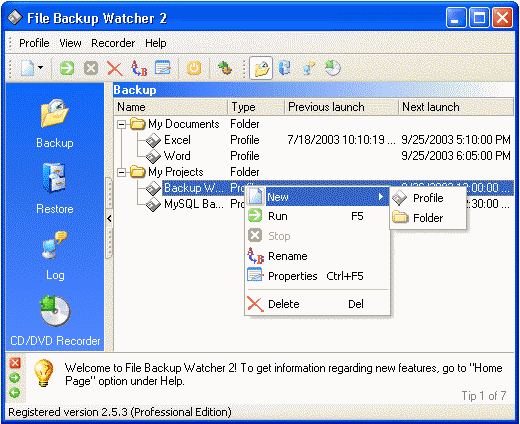
Task: Click Word's 9/25/2003 6:05:00 PM next launch
Action: [455, 156]
